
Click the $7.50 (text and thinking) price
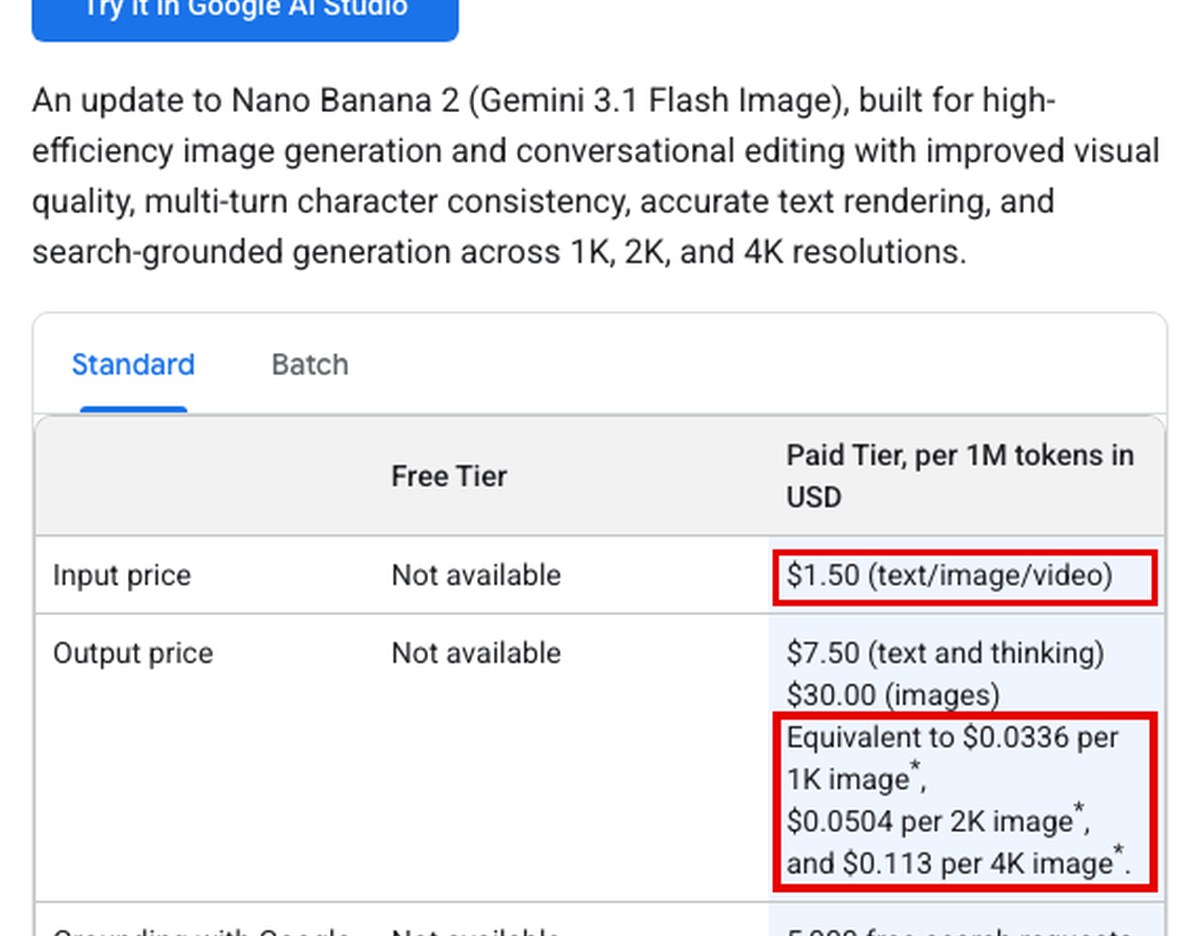tap(945, 653)
